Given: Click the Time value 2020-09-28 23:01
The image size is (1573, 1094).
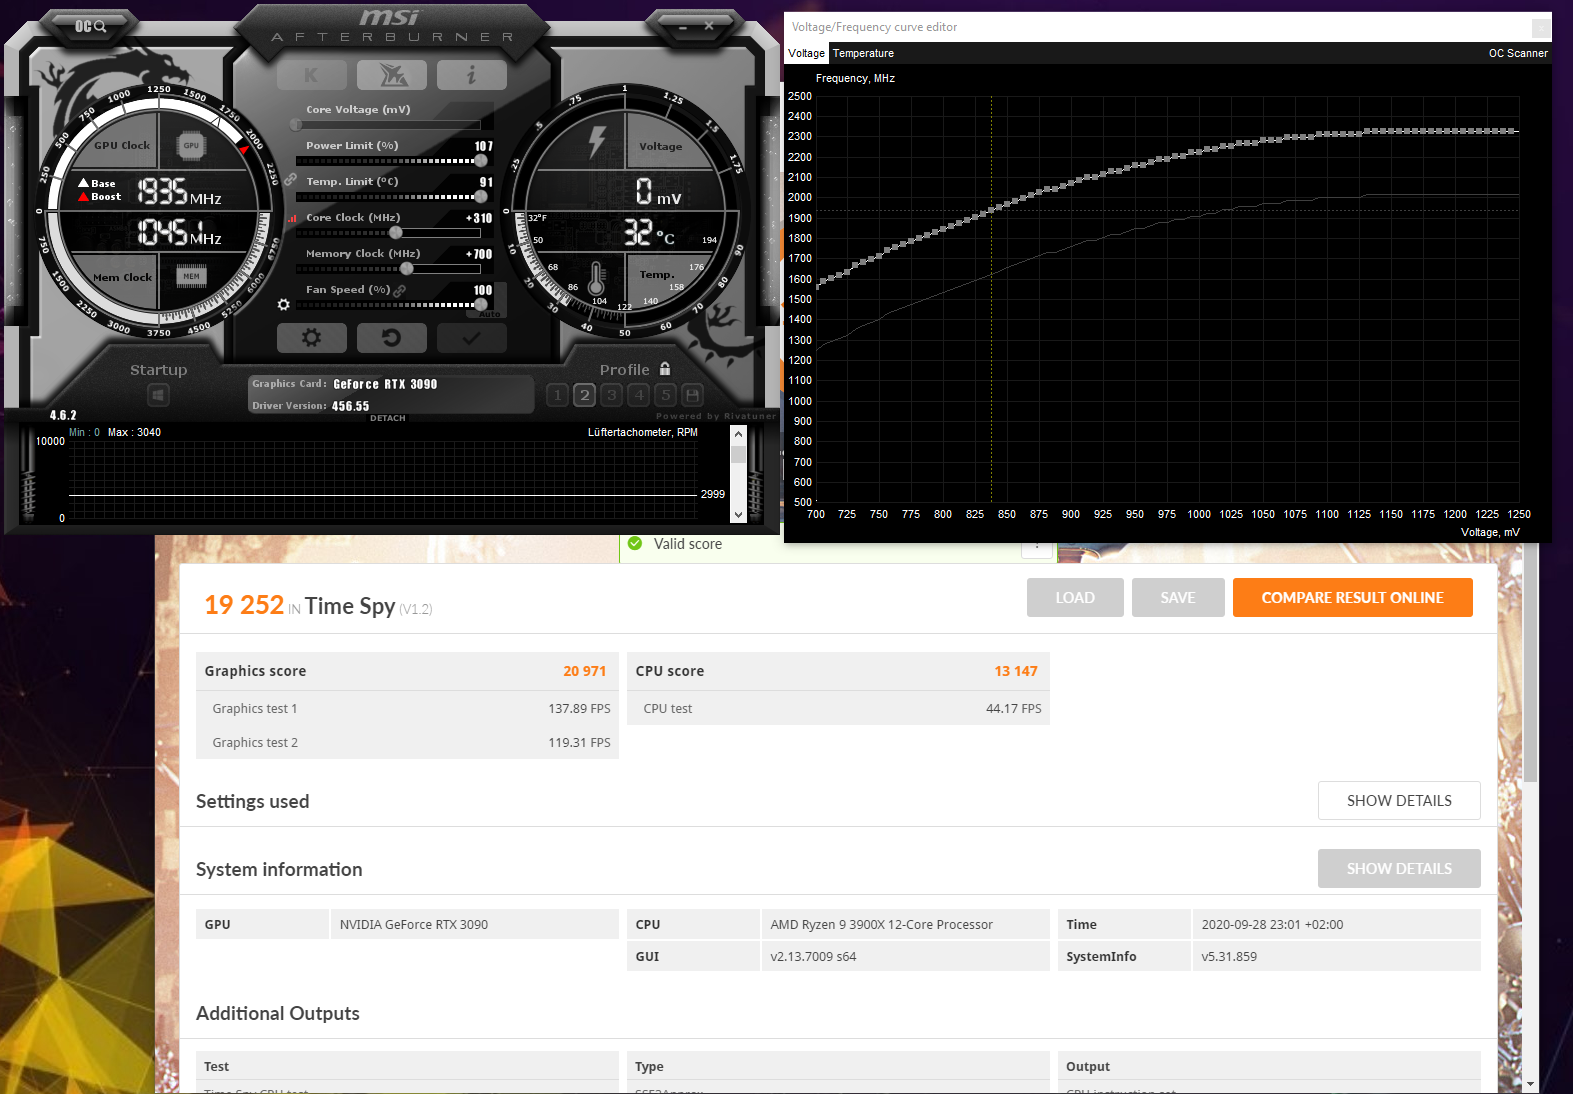Looking at the screenshot, I should (x=1272, y=925).
